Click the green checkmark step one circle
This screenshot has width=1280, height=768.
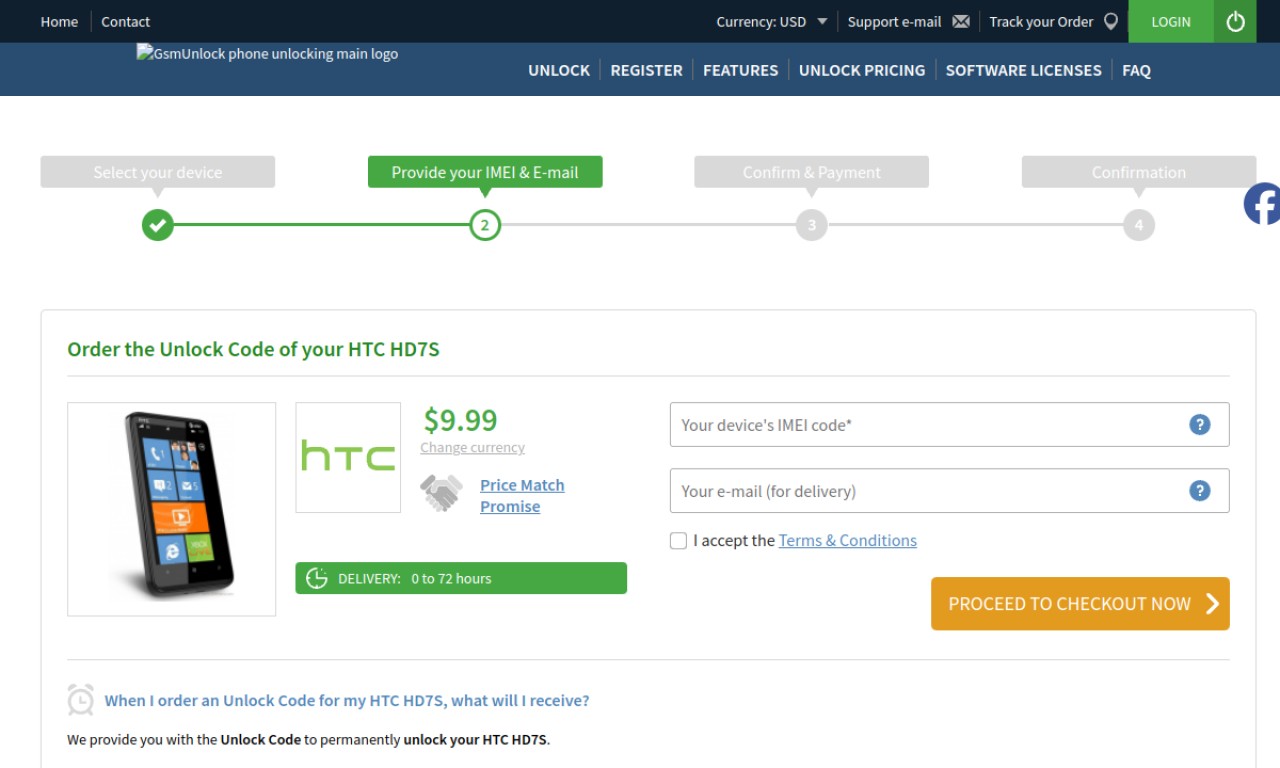coord(157,225)
